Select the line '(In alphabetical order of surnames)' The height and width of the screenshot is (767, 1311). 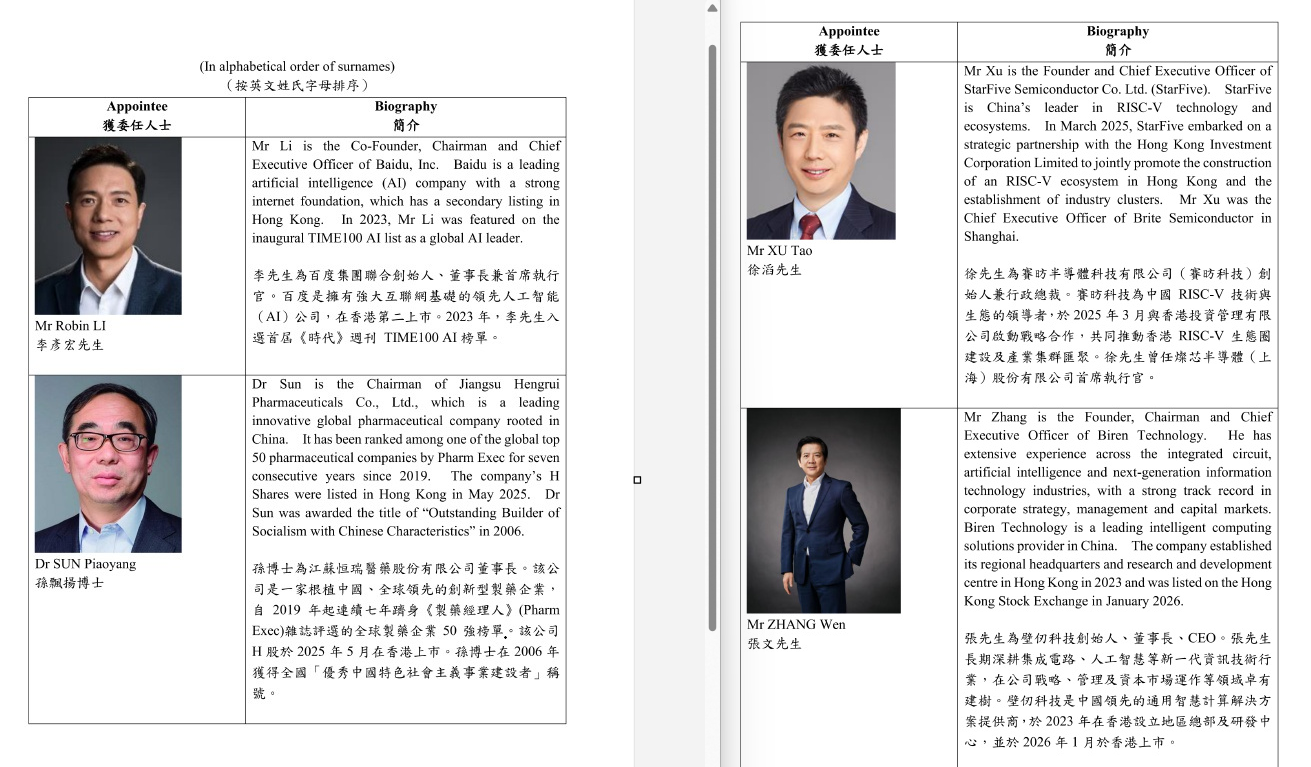pyautogui.click(x=297, y=68)
